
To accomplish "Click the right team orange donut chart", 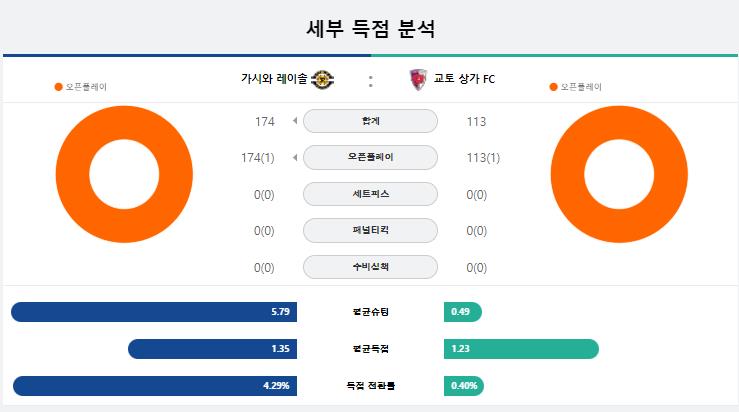I will [619, 174].
